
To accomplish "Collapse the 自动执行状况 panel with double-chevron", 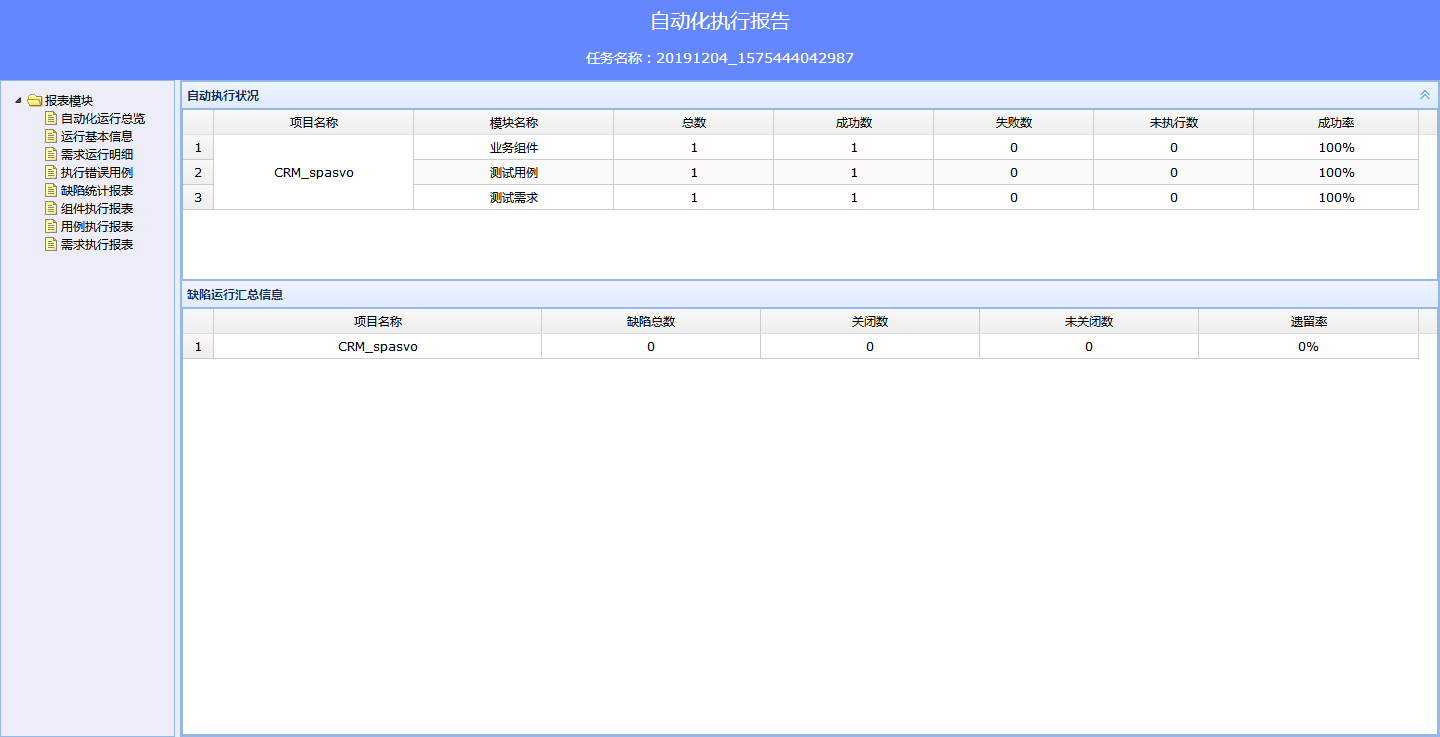I will (1425, 95).
